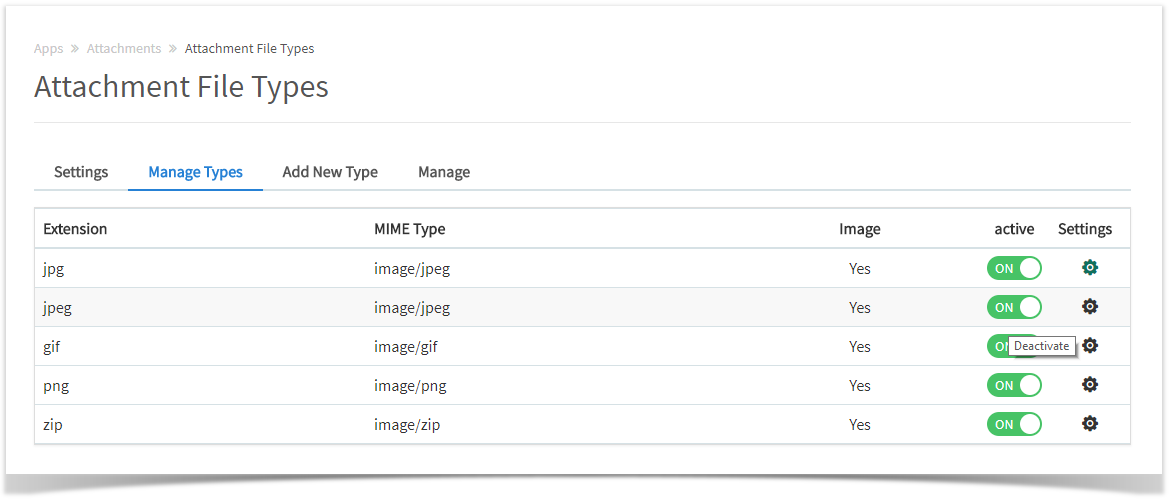Click the MIME Type column header
The height and width of the screenshot is (503, 1176).
click(410, 229)
